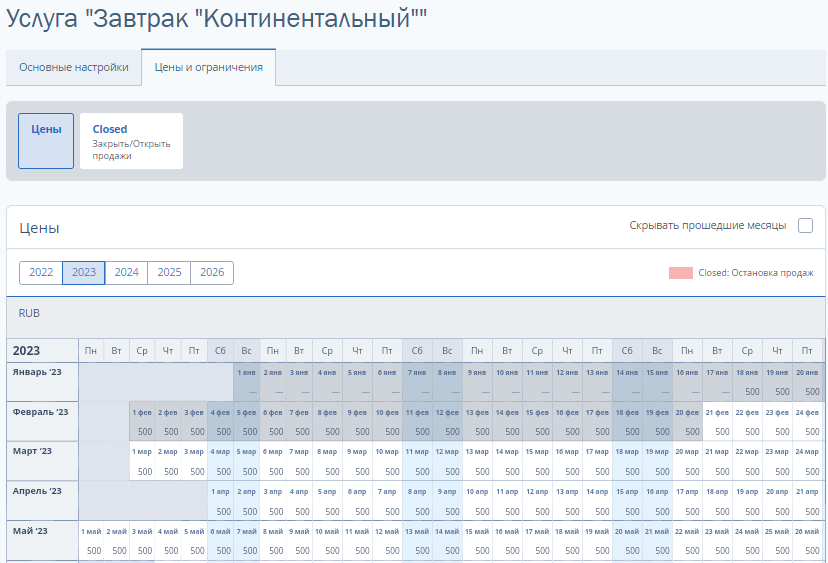Select the 9 май price cell
Image resolution: width=828 pixels, height=563 pixels.
[x=299, y=540]
